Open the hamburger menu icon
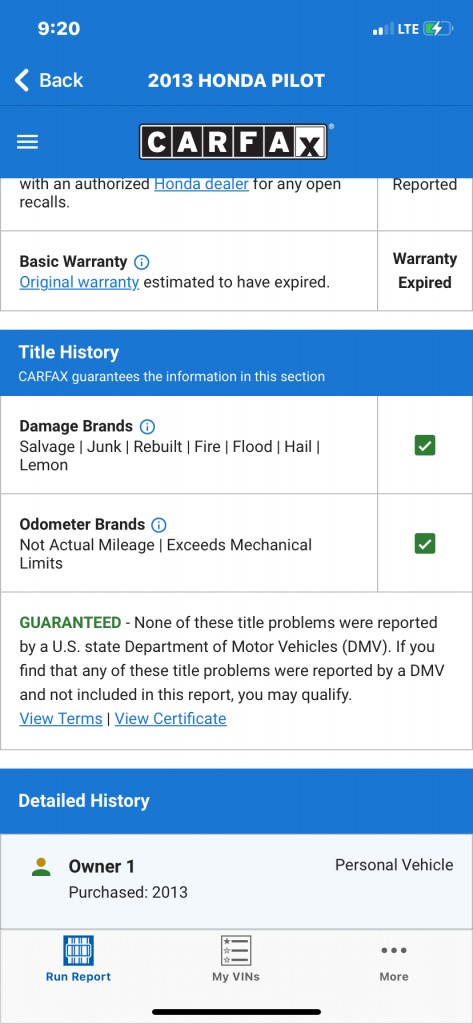Image resolution: width=473 pixels, height=1024 pixels. click(x=27, y=142)
